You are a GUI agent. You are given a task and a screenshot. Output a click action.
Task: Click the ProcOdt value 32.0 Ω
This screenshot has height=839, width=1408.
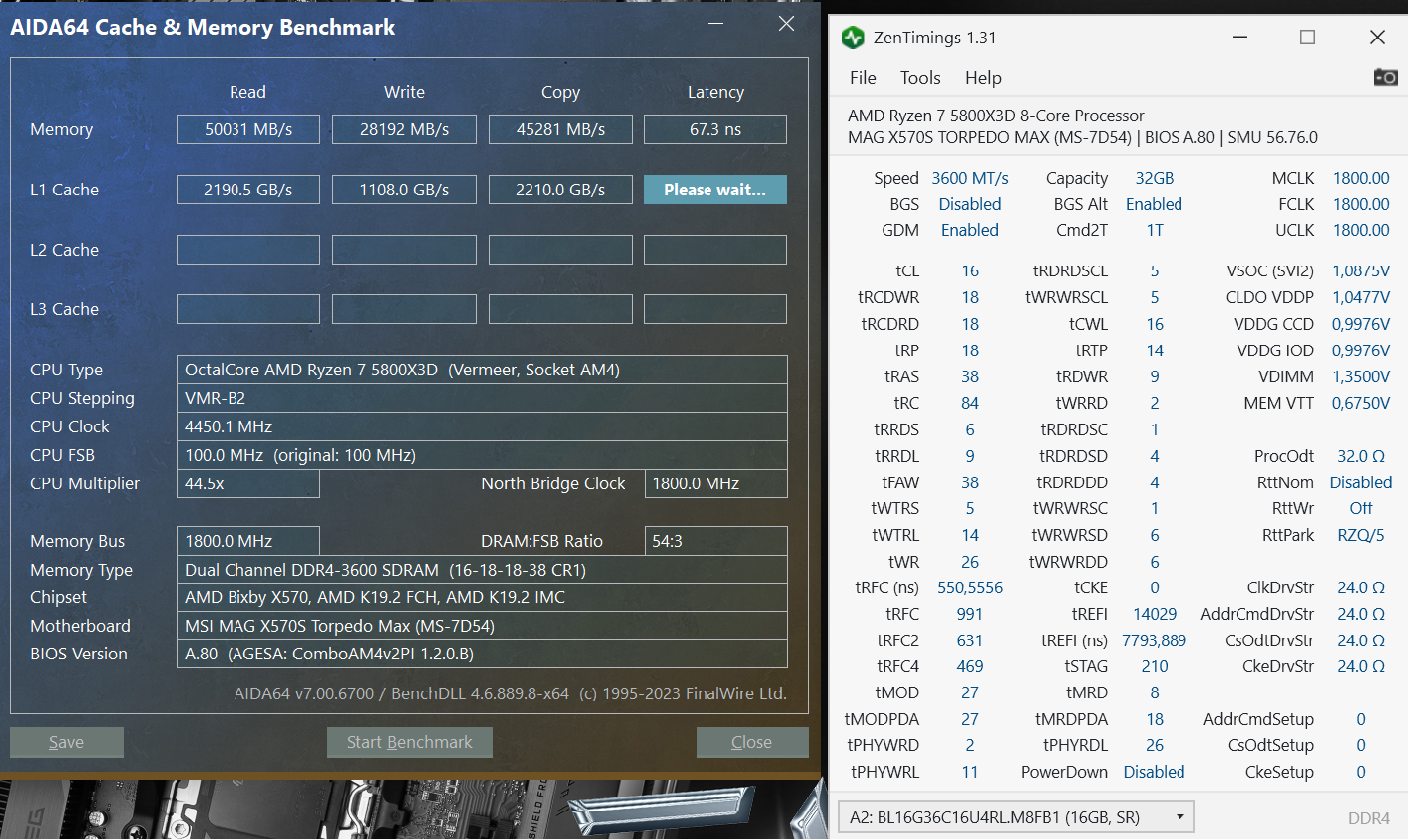[1361, 456]
